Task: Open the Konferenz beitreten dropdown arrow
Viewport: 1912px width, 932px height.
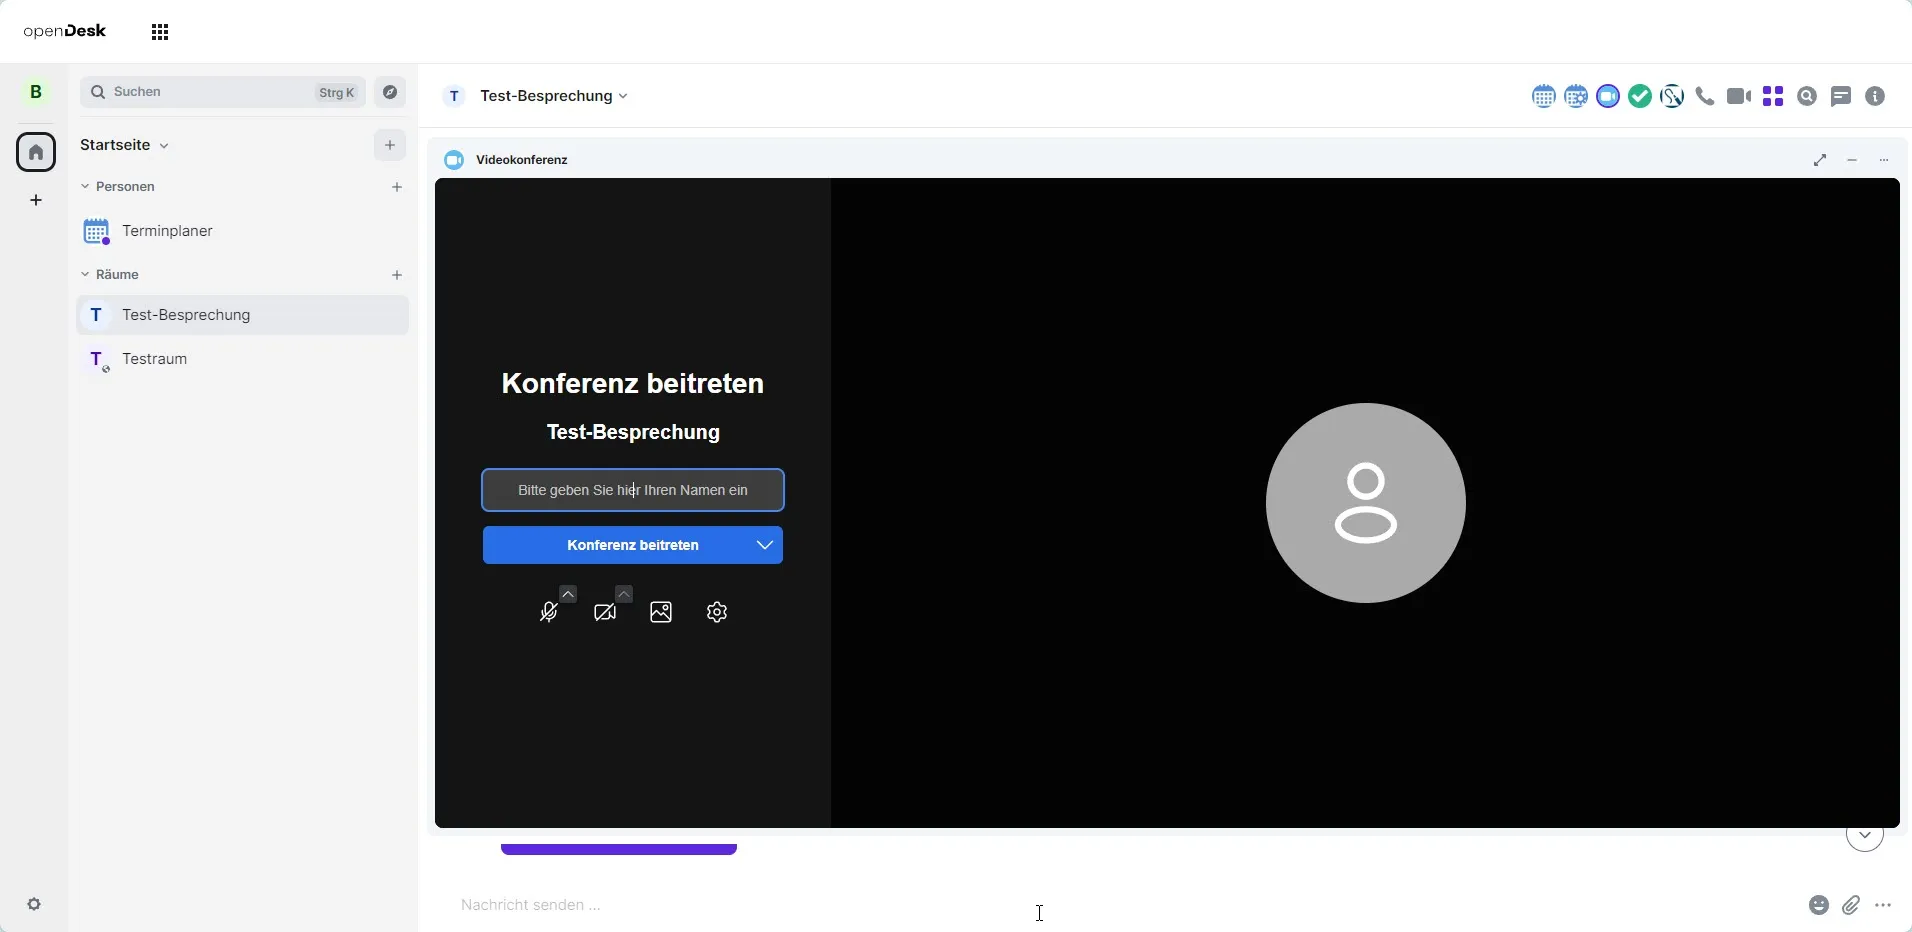Action: pos(766,546)
